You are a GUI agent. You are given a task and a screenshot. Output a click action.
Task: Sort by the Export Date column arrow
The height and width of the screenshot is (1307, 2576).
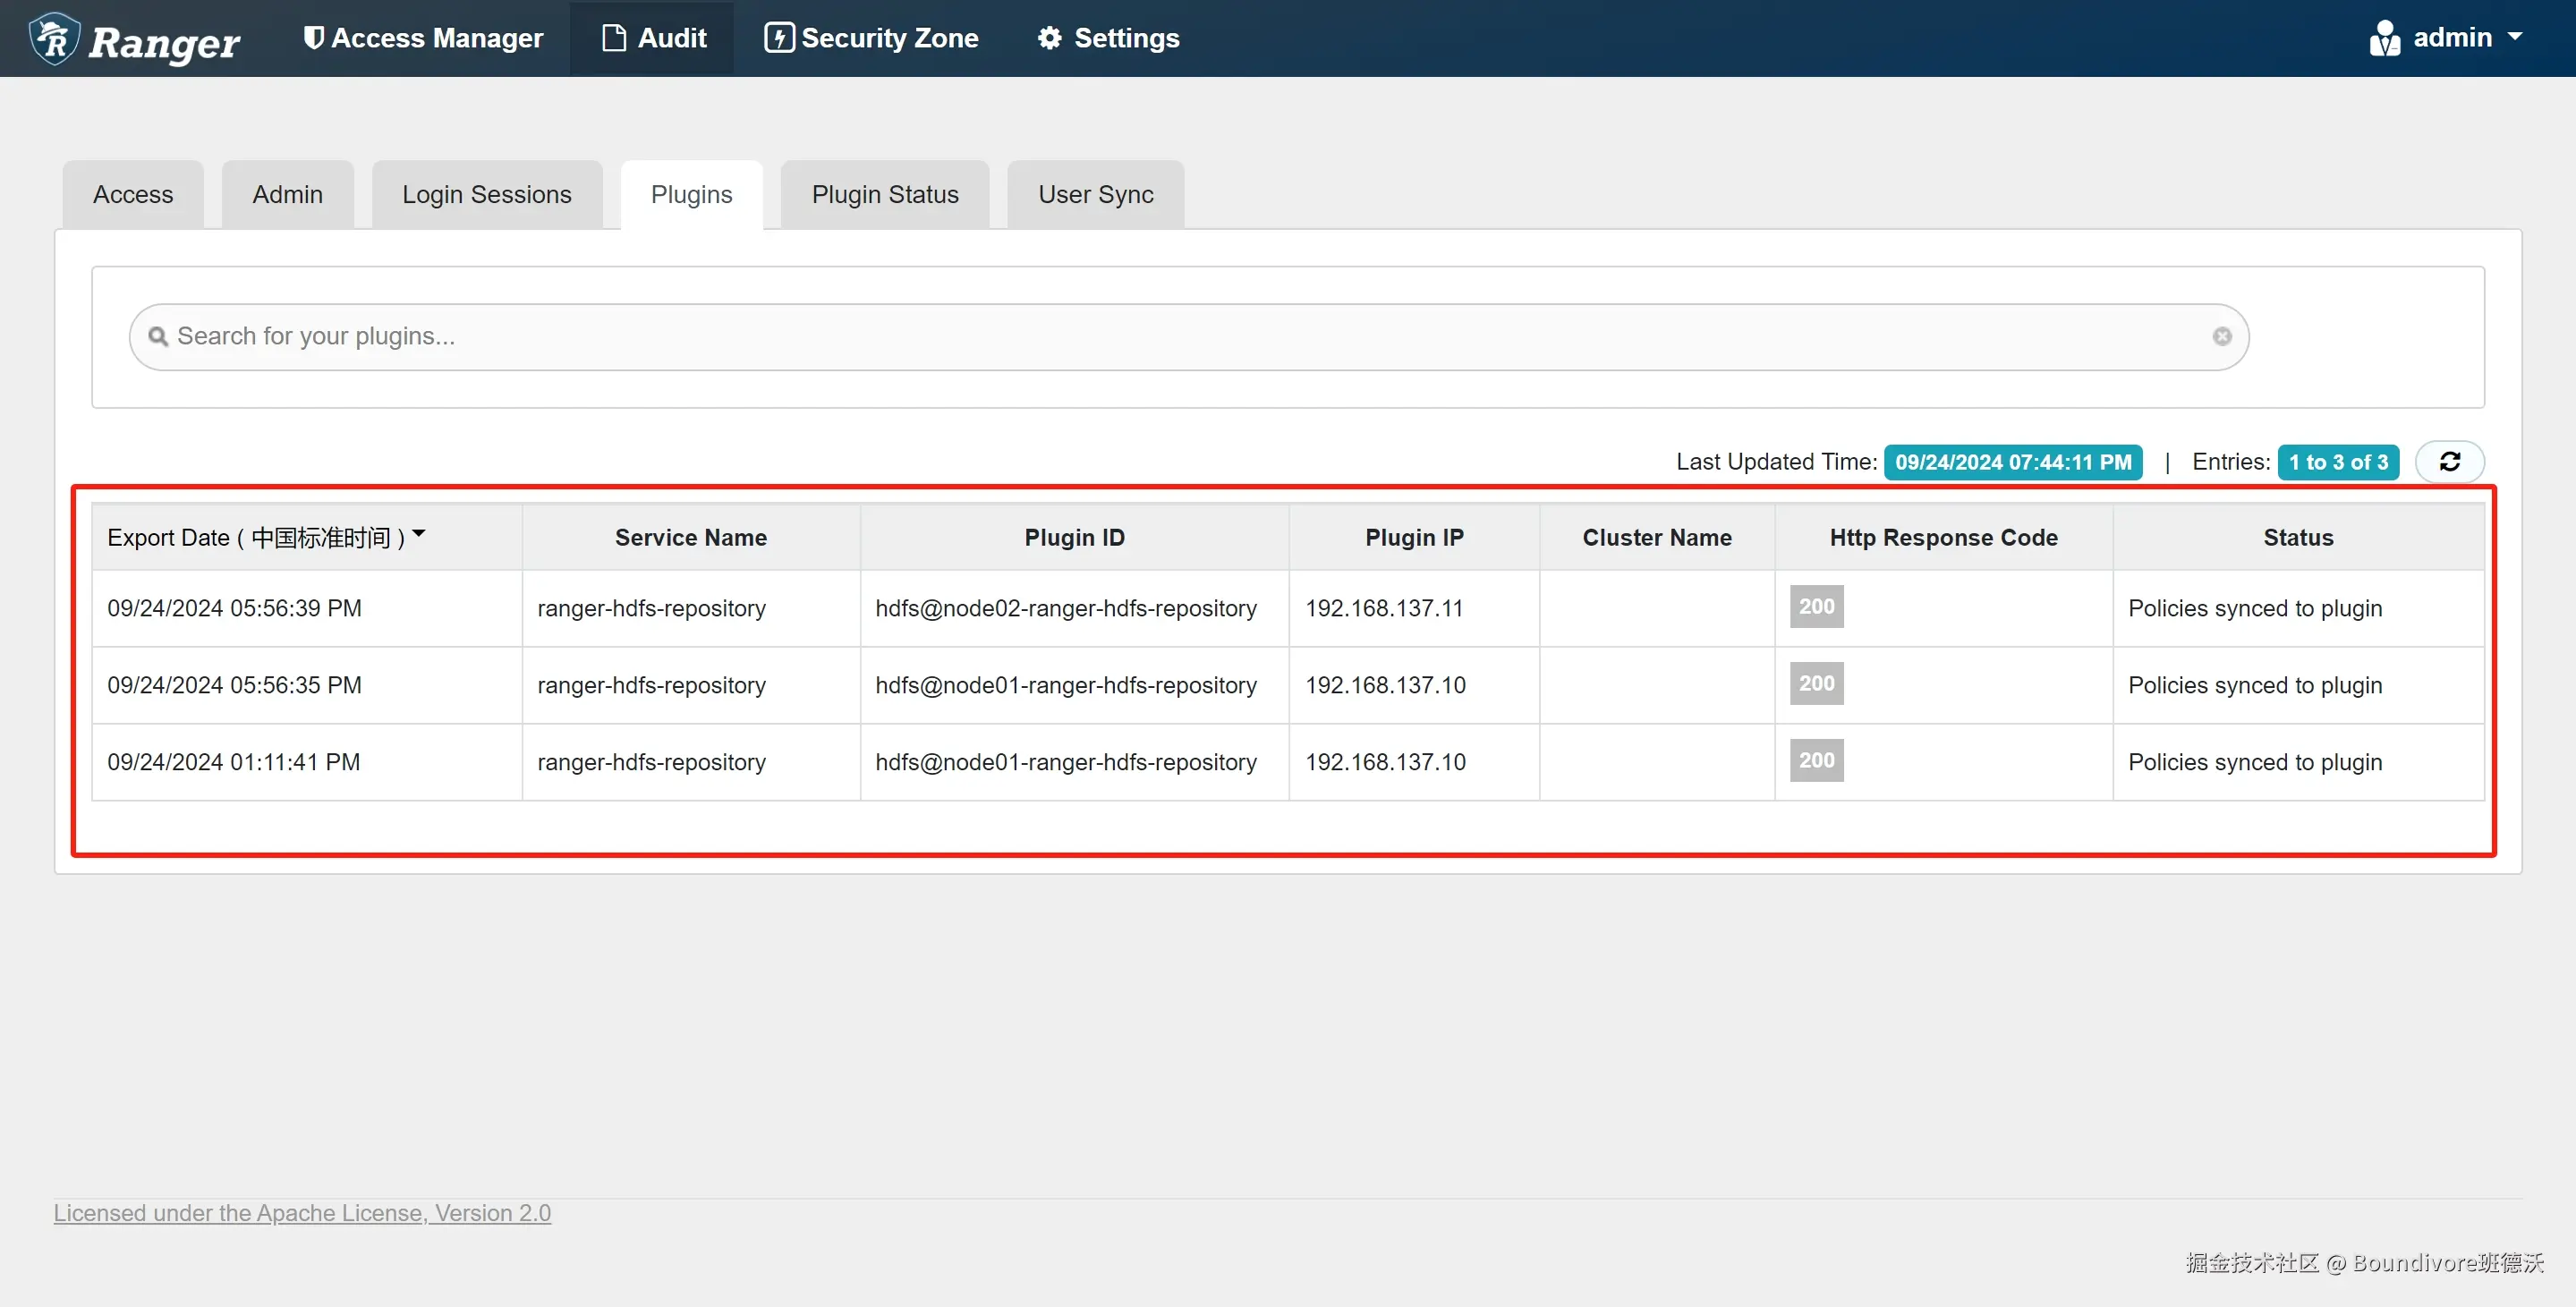[x=419, y=535]
